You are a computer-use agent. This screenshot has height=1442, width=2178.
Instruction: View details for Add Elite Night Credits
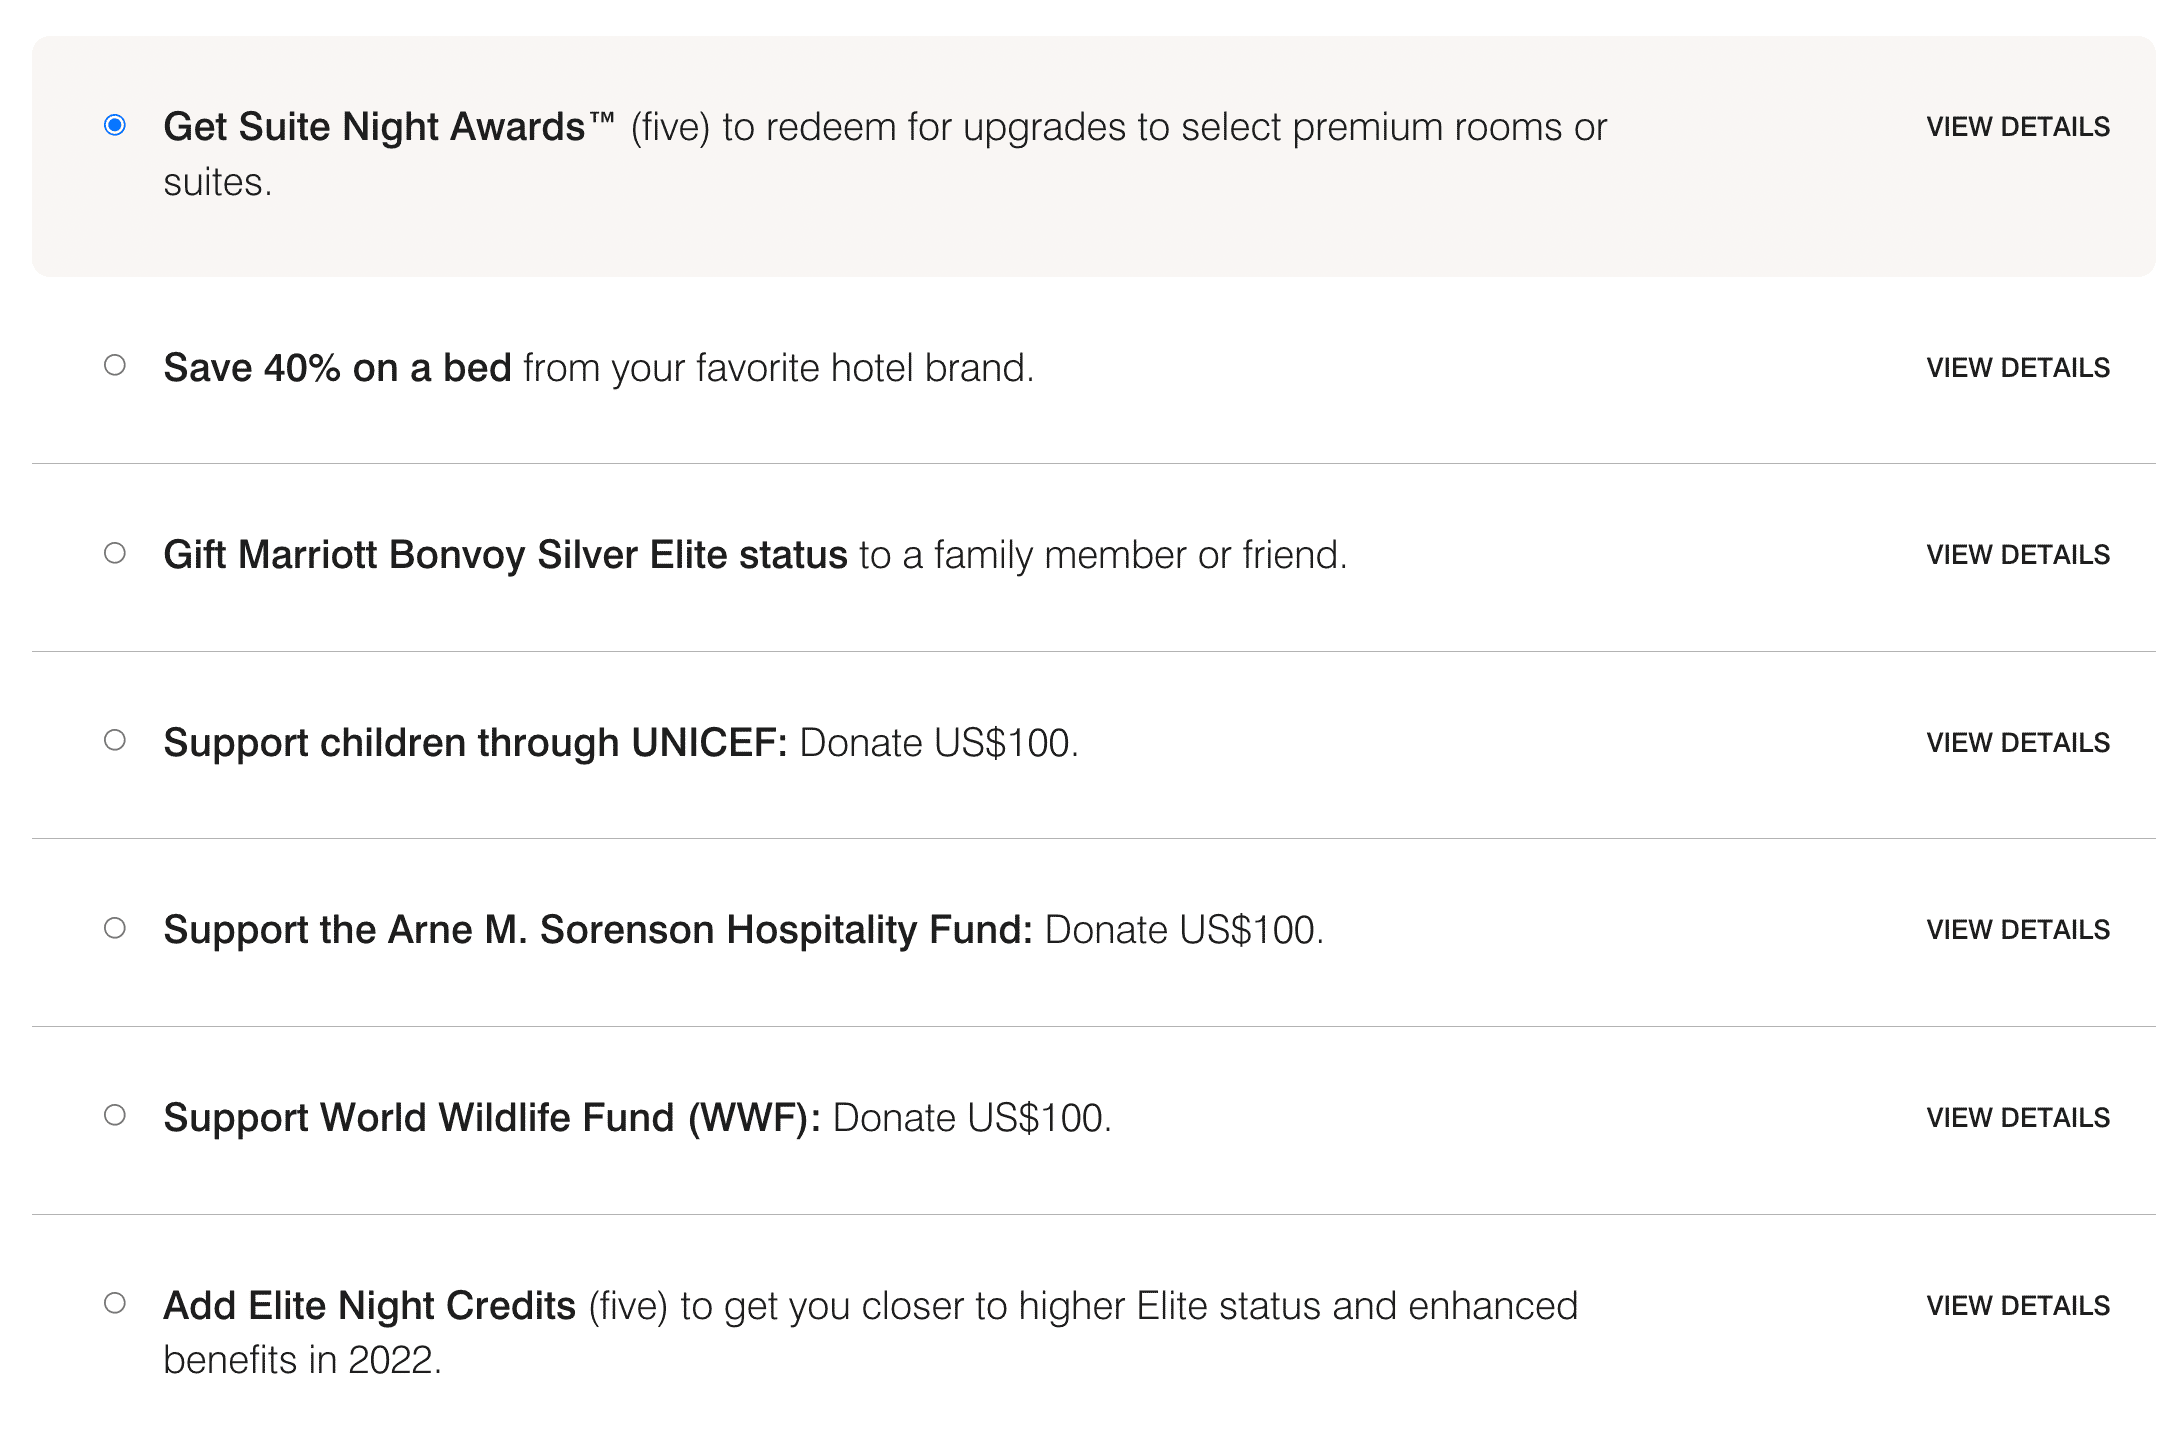(x=2017, y=1306)
